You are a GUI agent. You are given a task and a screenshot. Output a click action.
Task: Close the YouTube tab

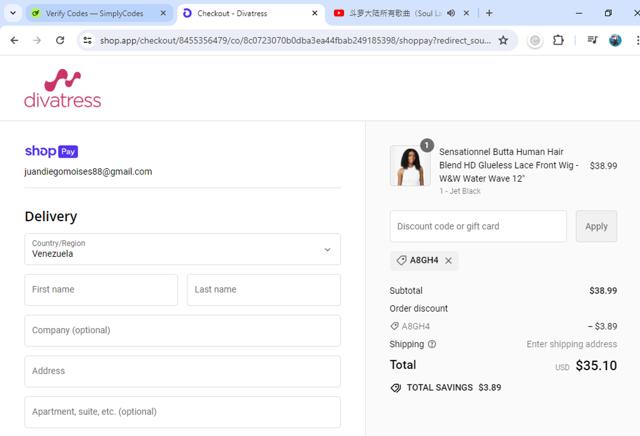point(466,13)
